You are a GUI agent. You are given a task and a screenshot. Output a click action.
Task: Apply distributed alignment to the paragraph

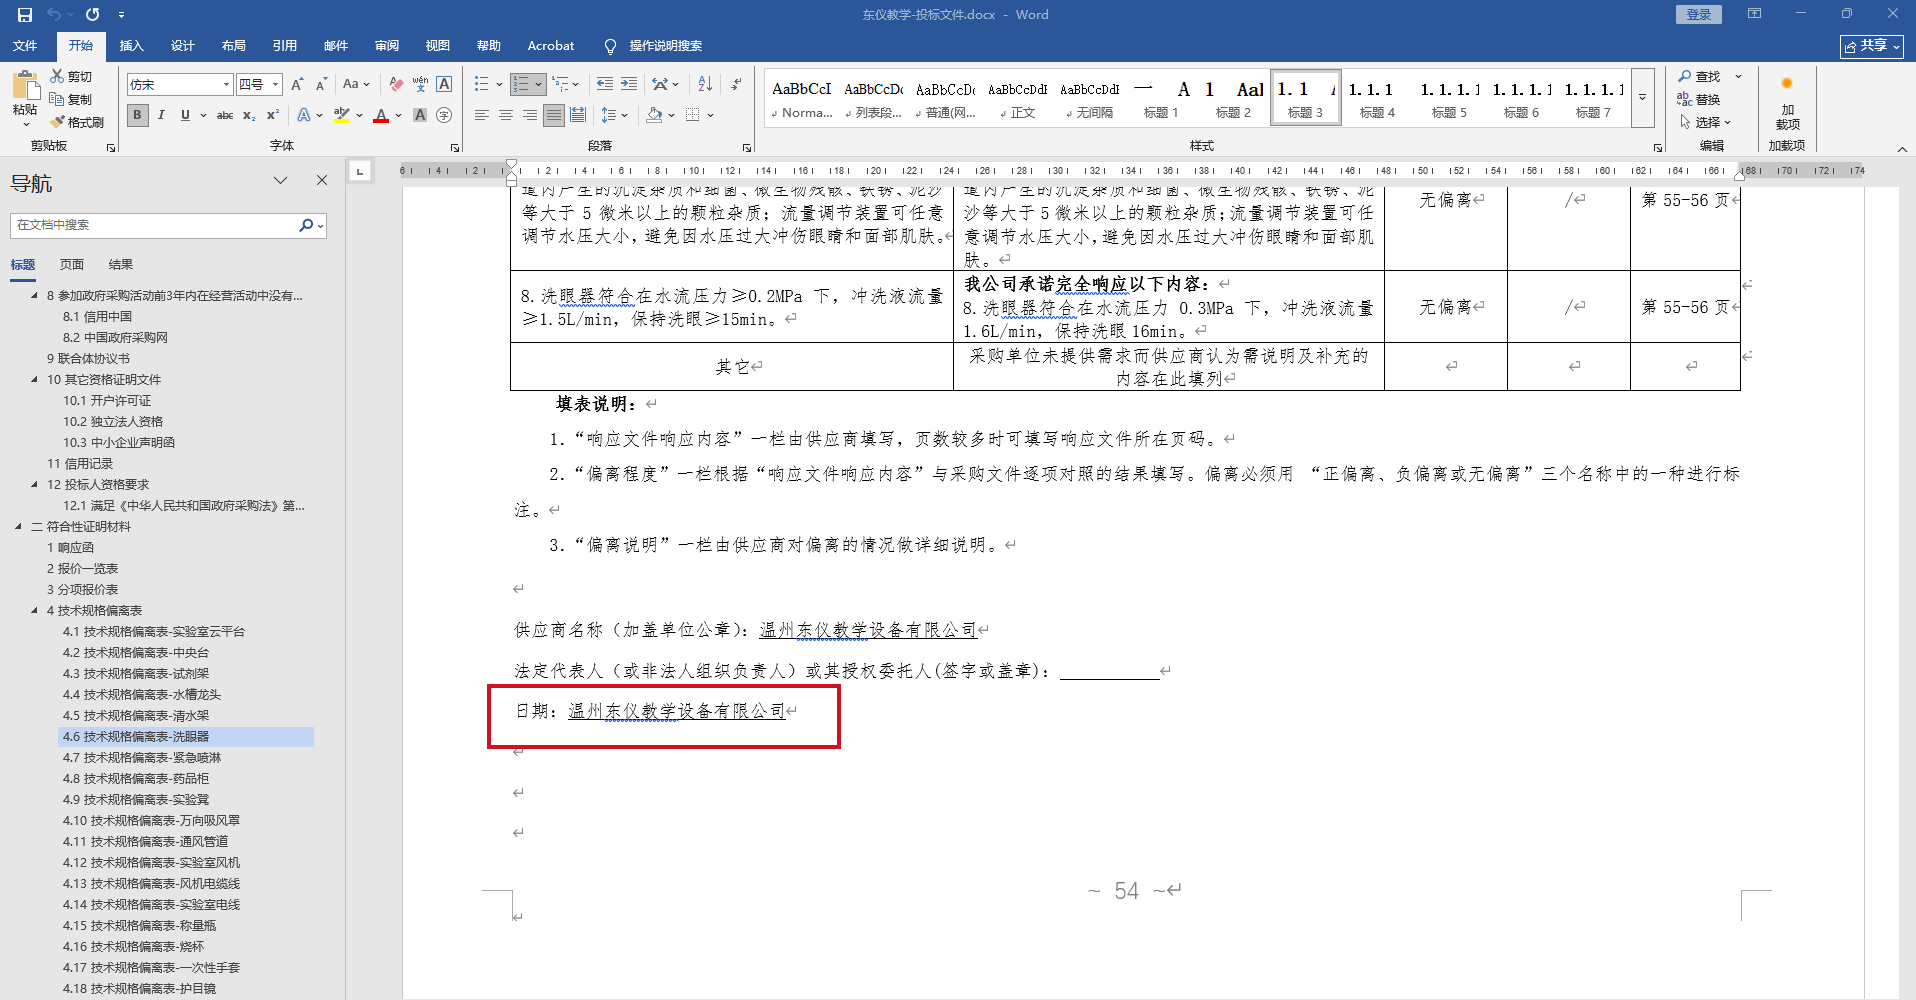pos(578,115)
